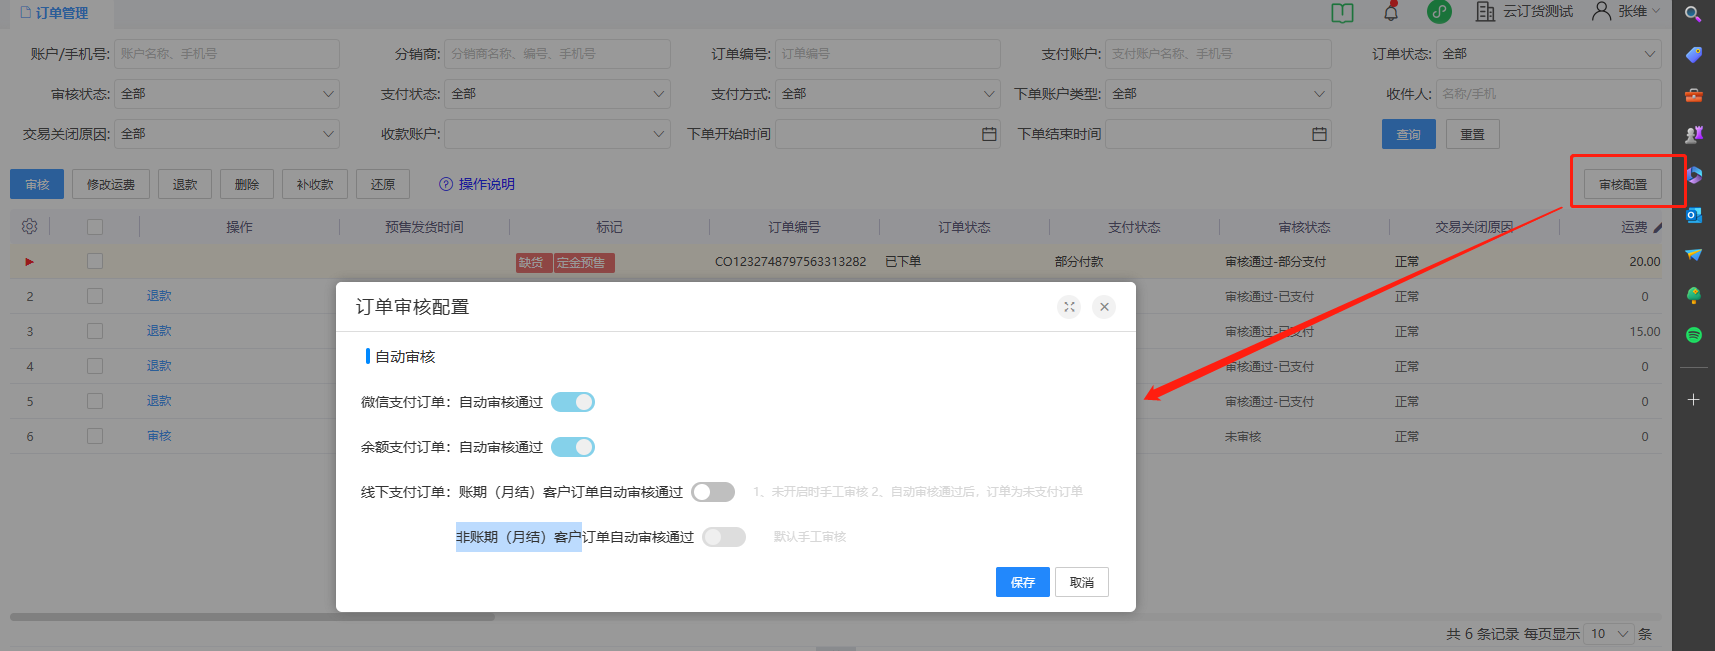
Task: Check the checkbox for row 4
Action: pyautogui.click(x=95, y=366)
